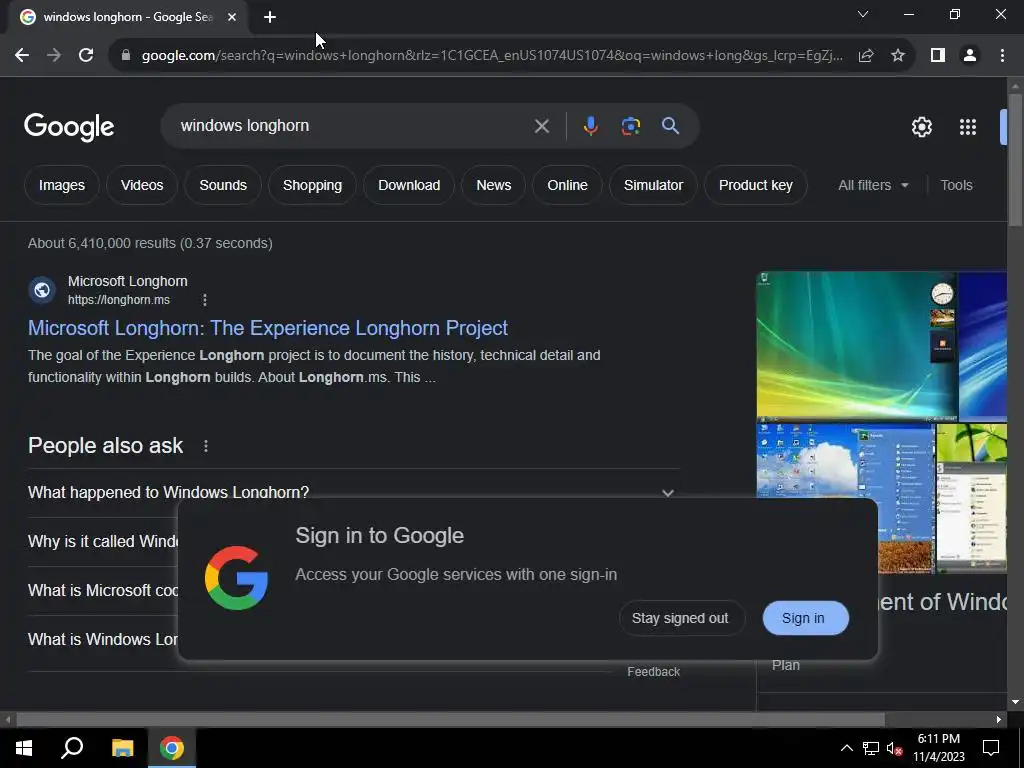Open Google quick settings gear
This screenshot has height=768, width=1024.
(x=921, y=127)
